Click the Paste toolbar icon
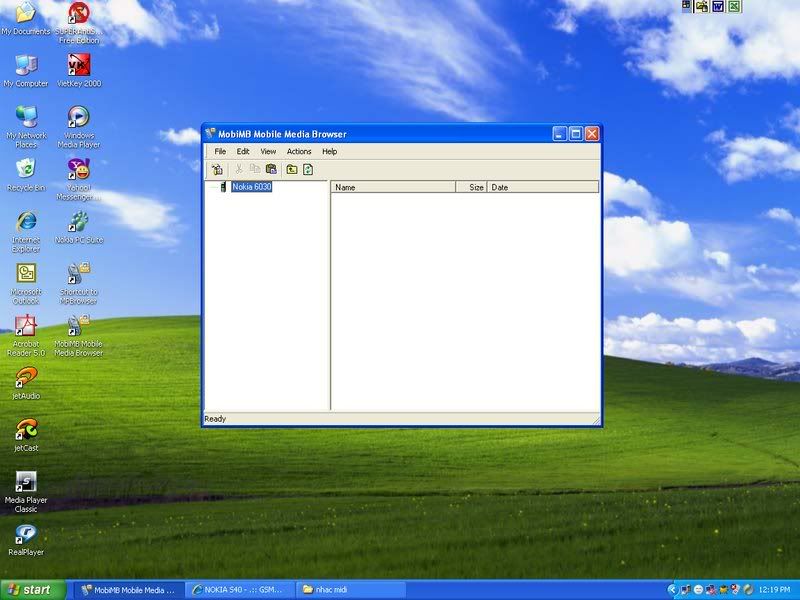Viewport: 800px width, 600px height. click(x=271, y=169)
